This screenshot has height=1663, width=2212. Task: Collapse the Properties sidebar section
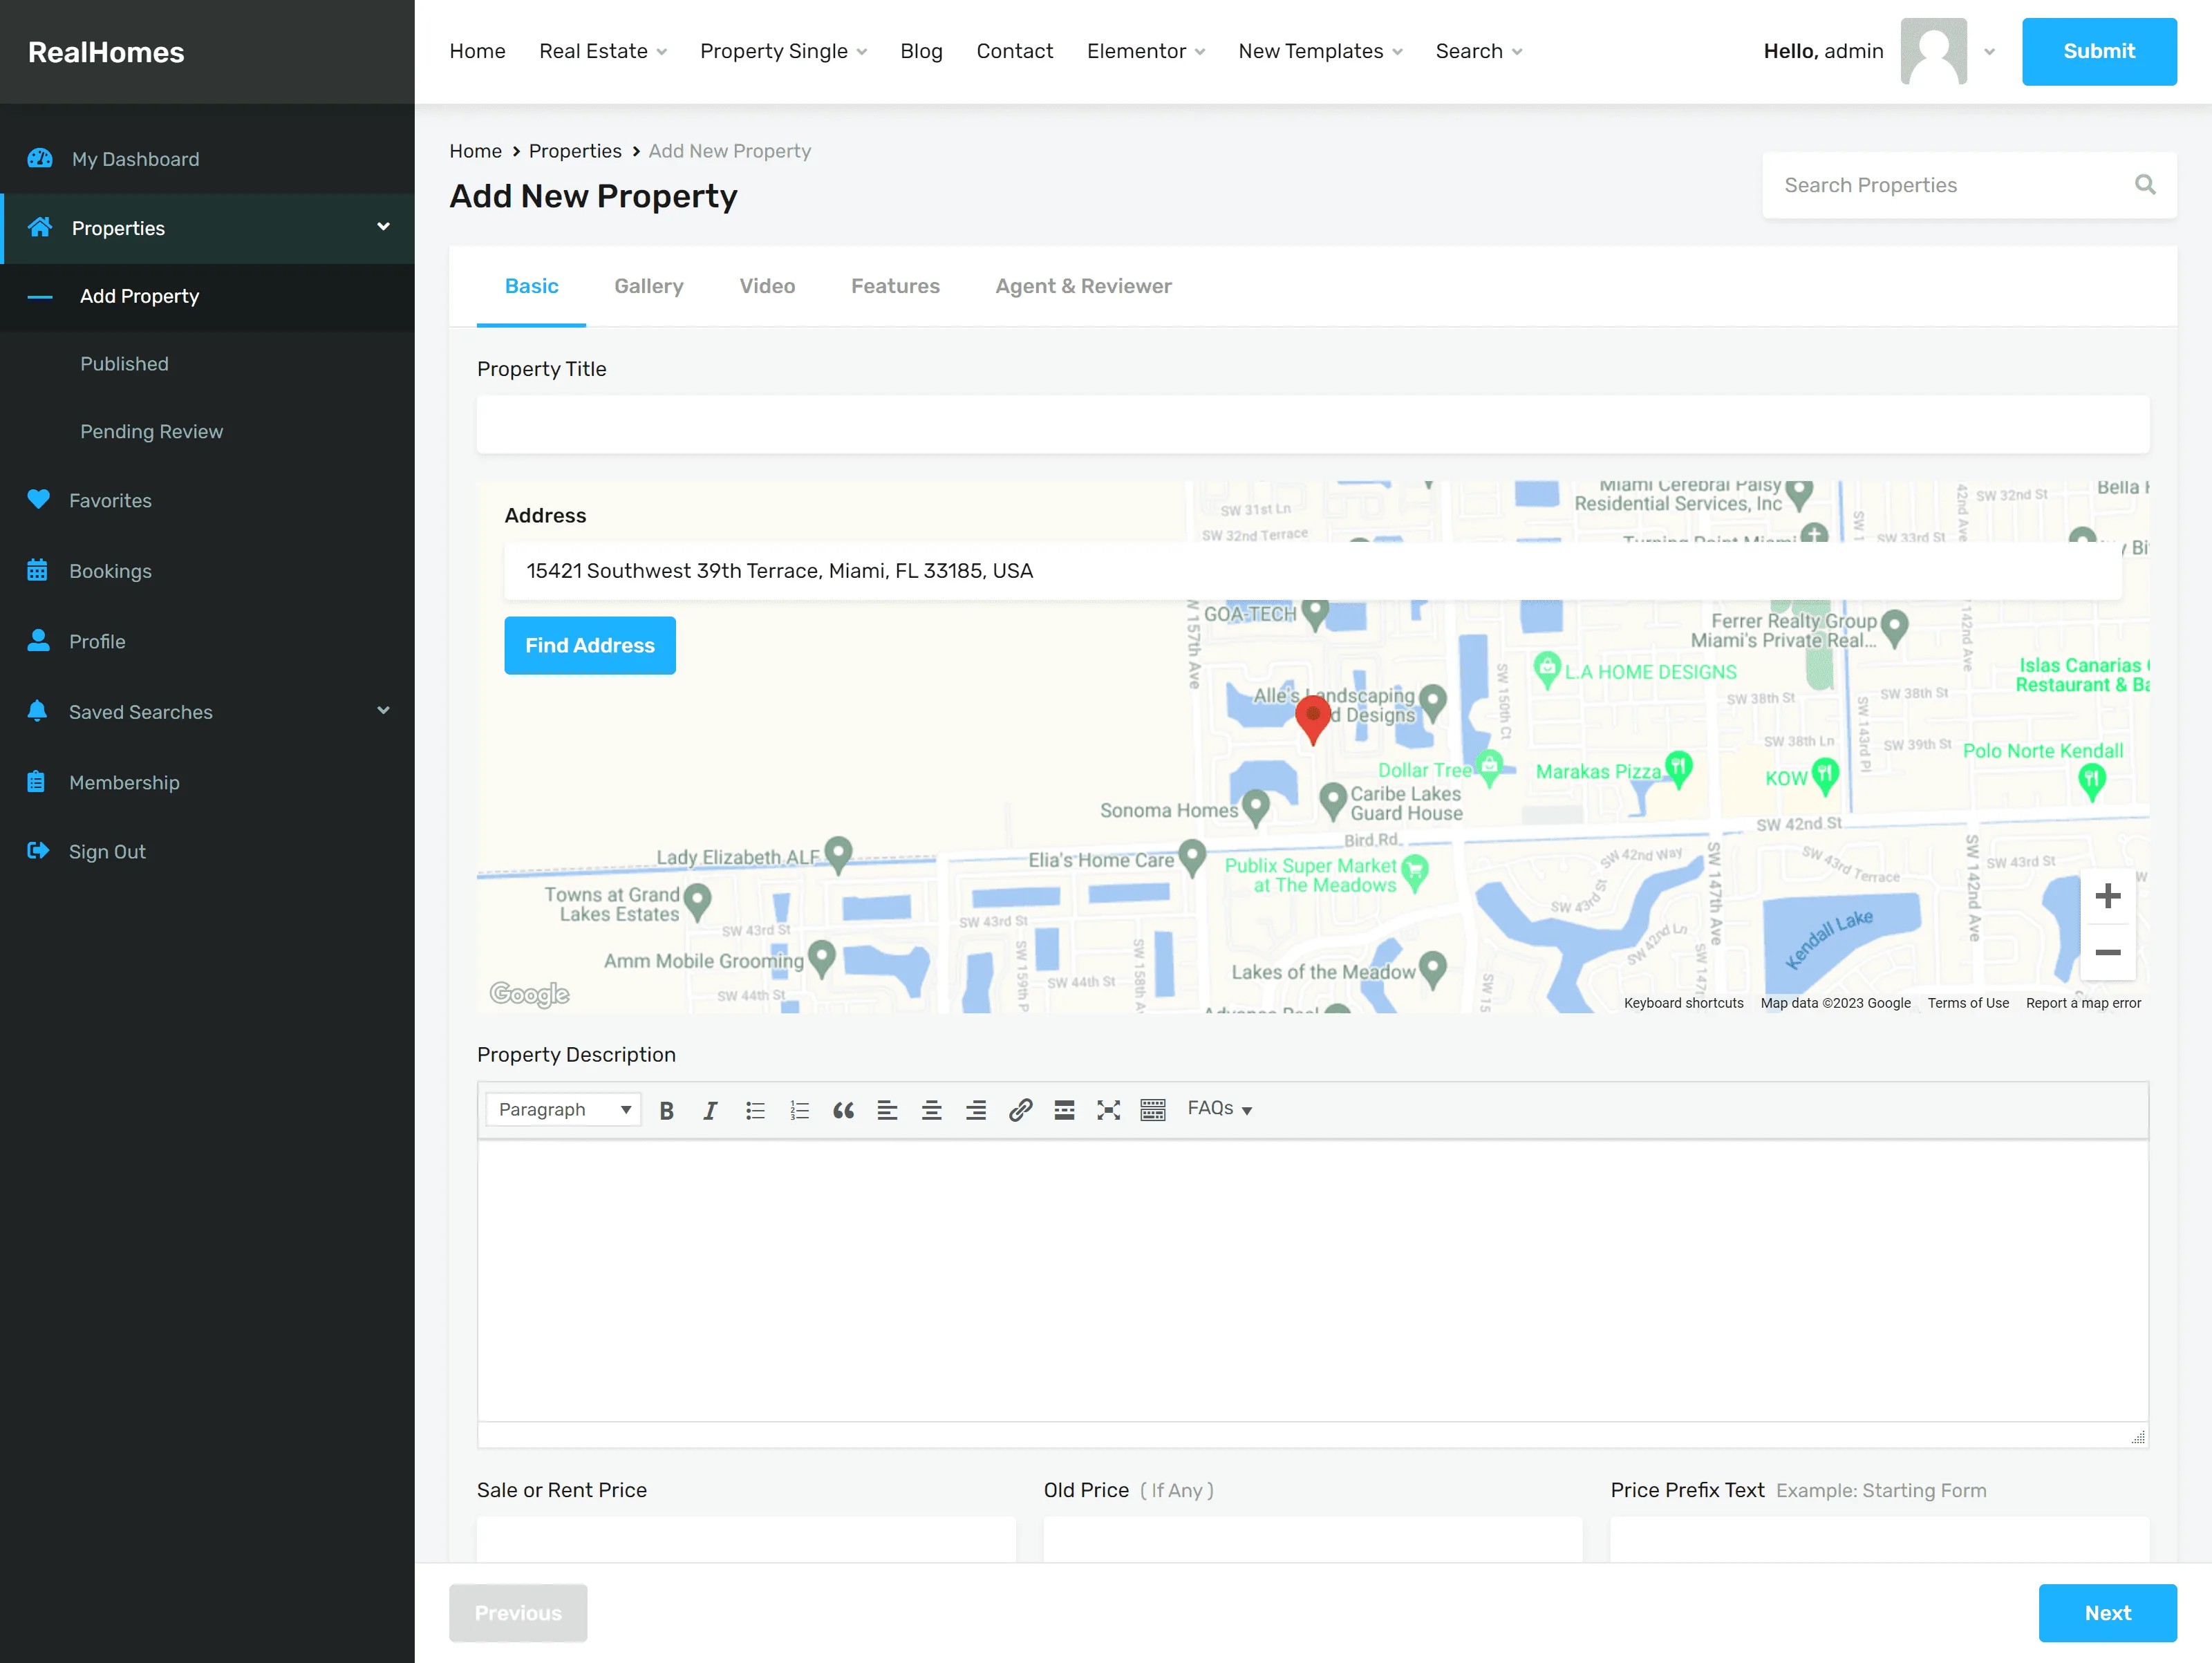pyautogui.click(x=383, y=227)
